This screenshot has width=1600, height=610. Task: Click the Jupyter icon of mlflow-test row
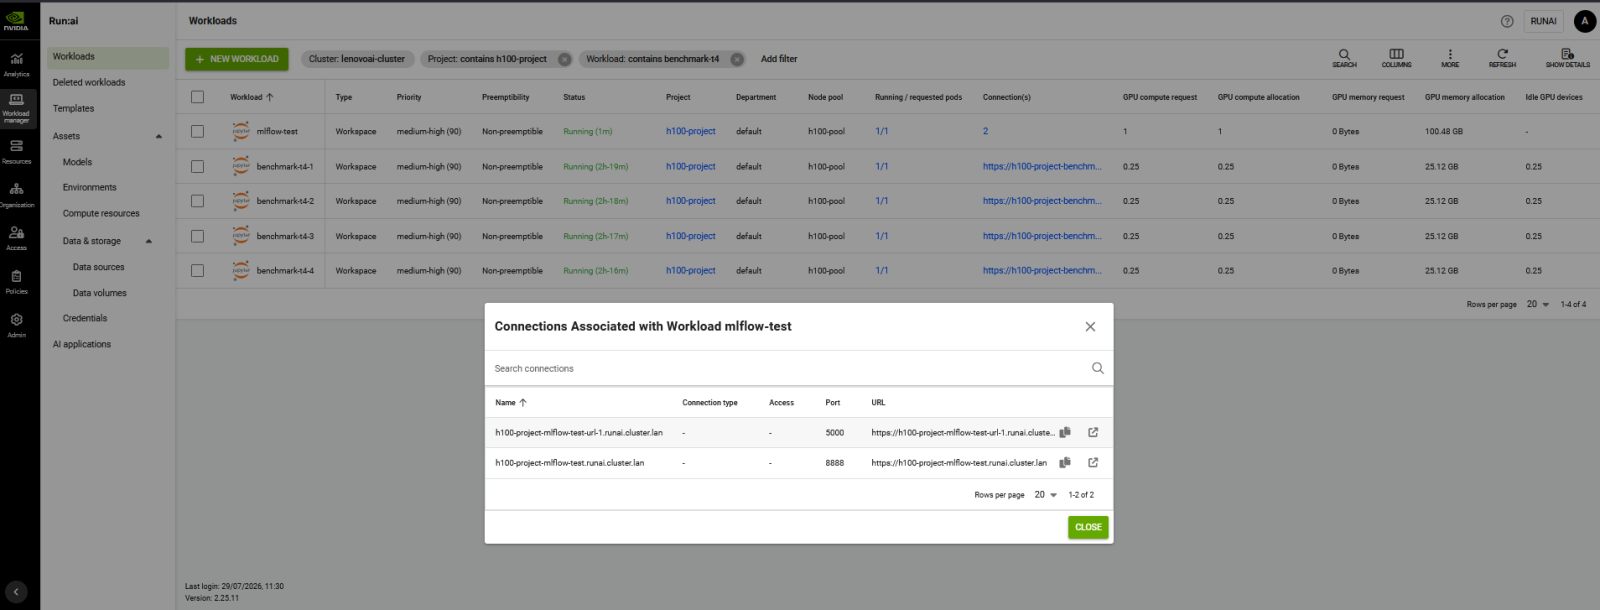click(x=241, y=131)
